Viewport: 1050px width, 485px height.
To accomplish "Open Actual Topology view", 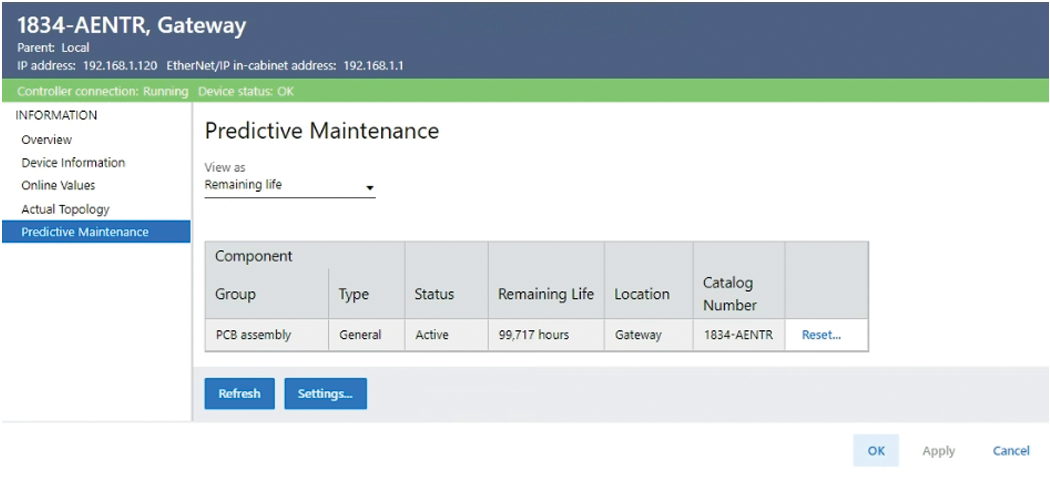I will pyautogui.click(x=65, y=209).
